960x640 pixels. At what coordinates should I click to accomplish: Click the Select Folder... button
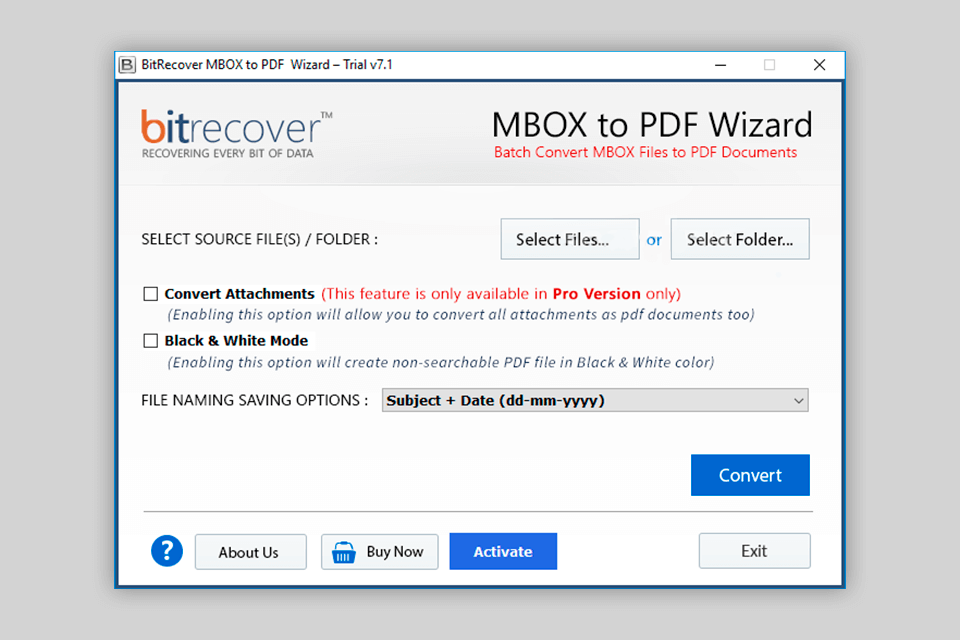[x=740, y=239]
